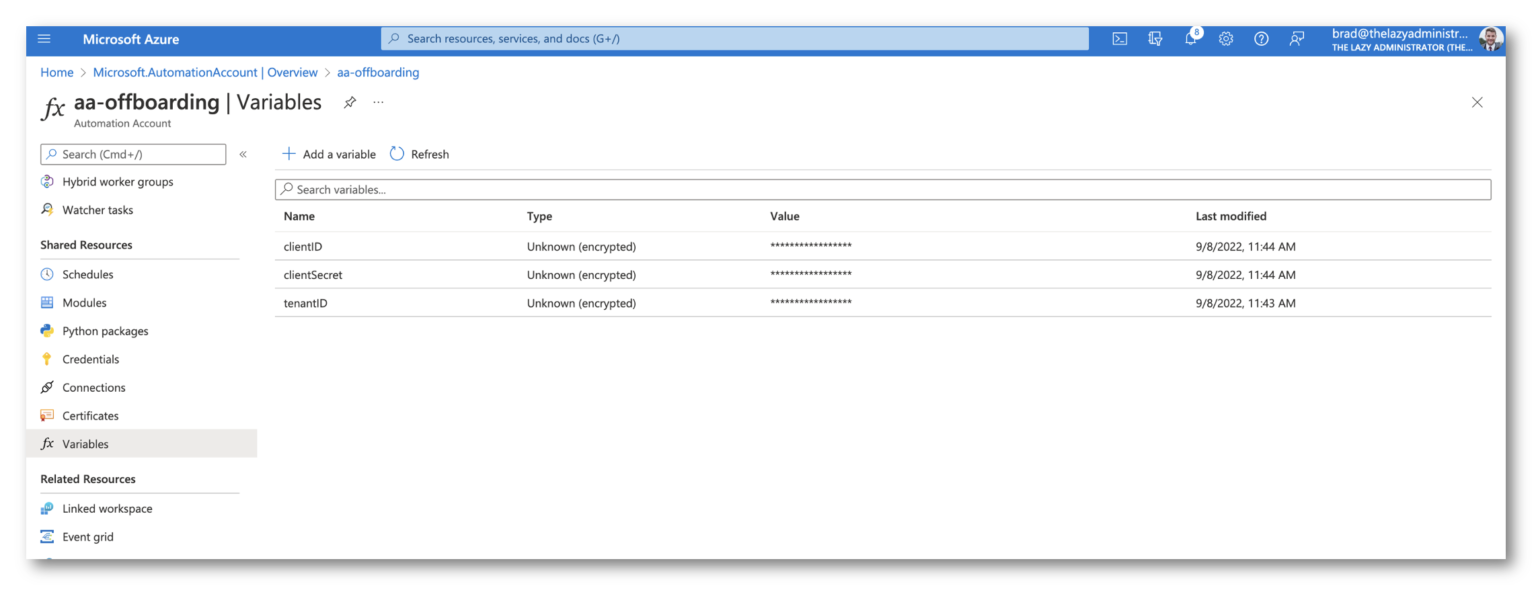The height and width of the screenshot is (590, 1536).
Task: Click the Refresh button
Action: (419, 154)
